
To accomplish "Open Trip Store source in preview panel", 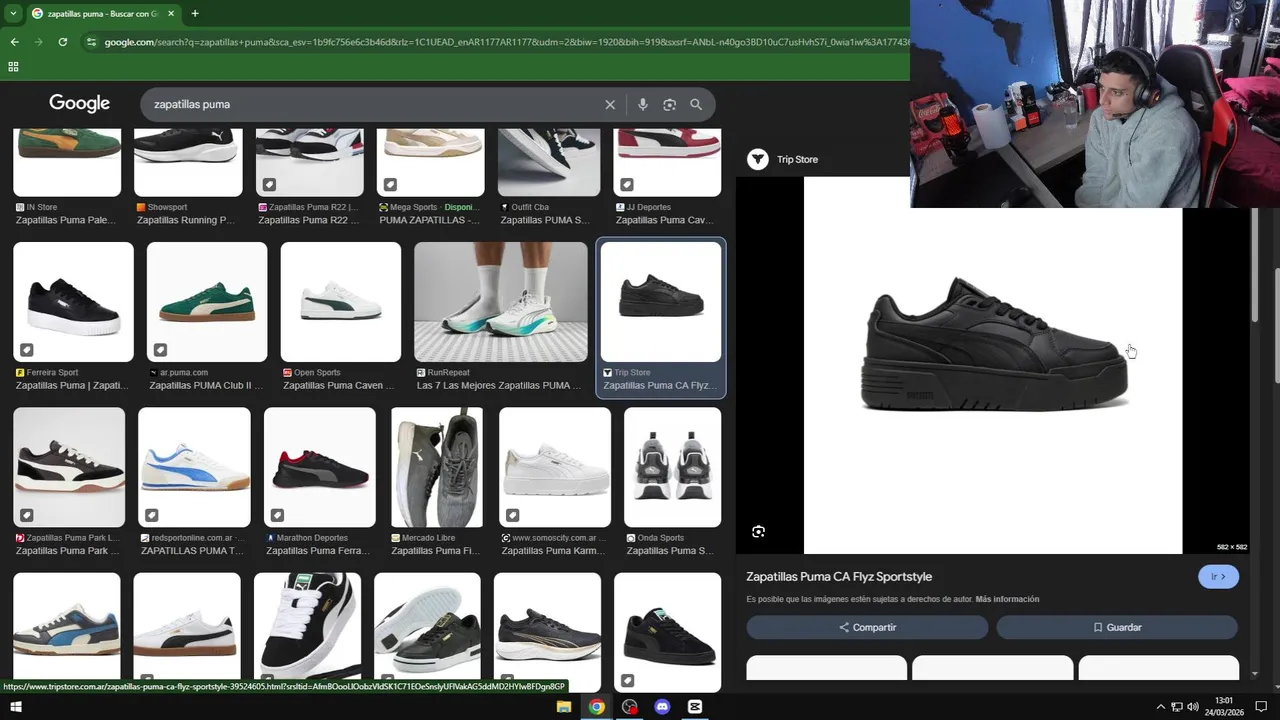I will click(x=797, y=159).
